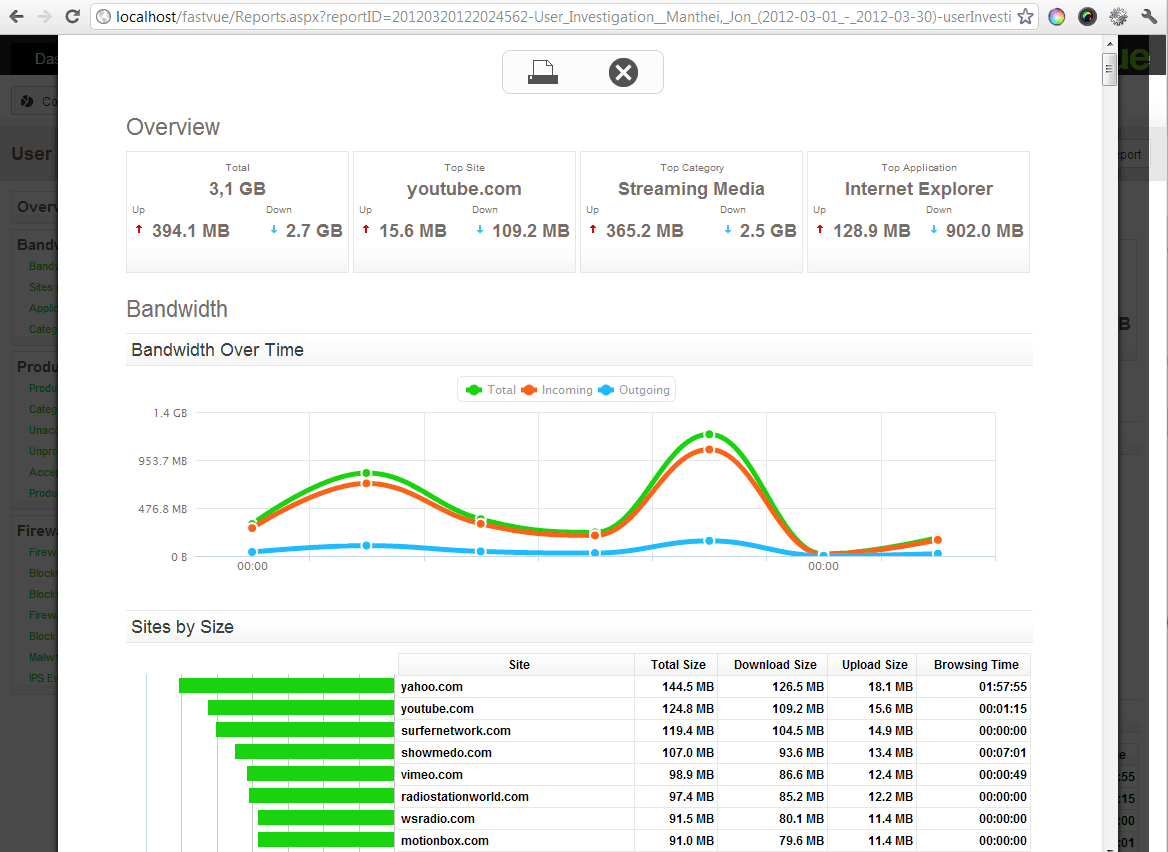Click motionbox.com in sites table
Screen dimensions: 1168x852
445,840
